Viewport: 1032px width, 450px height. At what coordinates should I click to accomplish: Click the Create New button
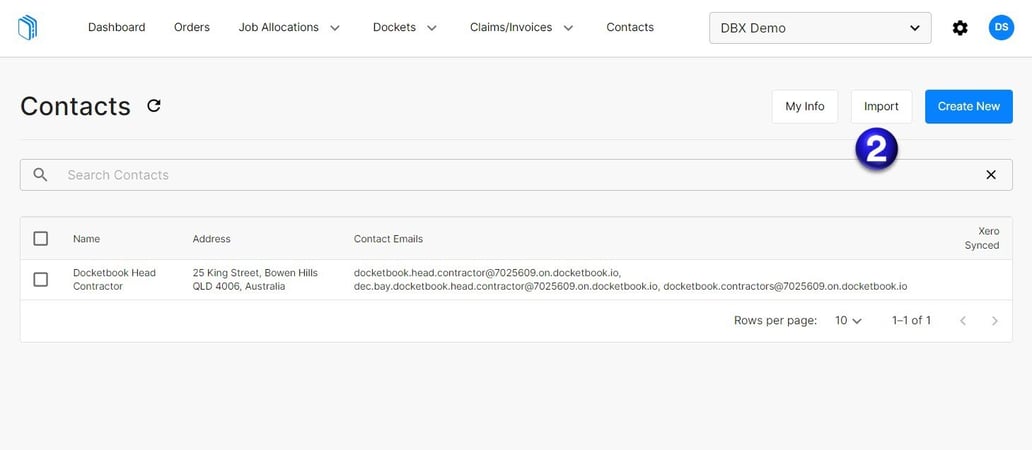pos(969,107)
